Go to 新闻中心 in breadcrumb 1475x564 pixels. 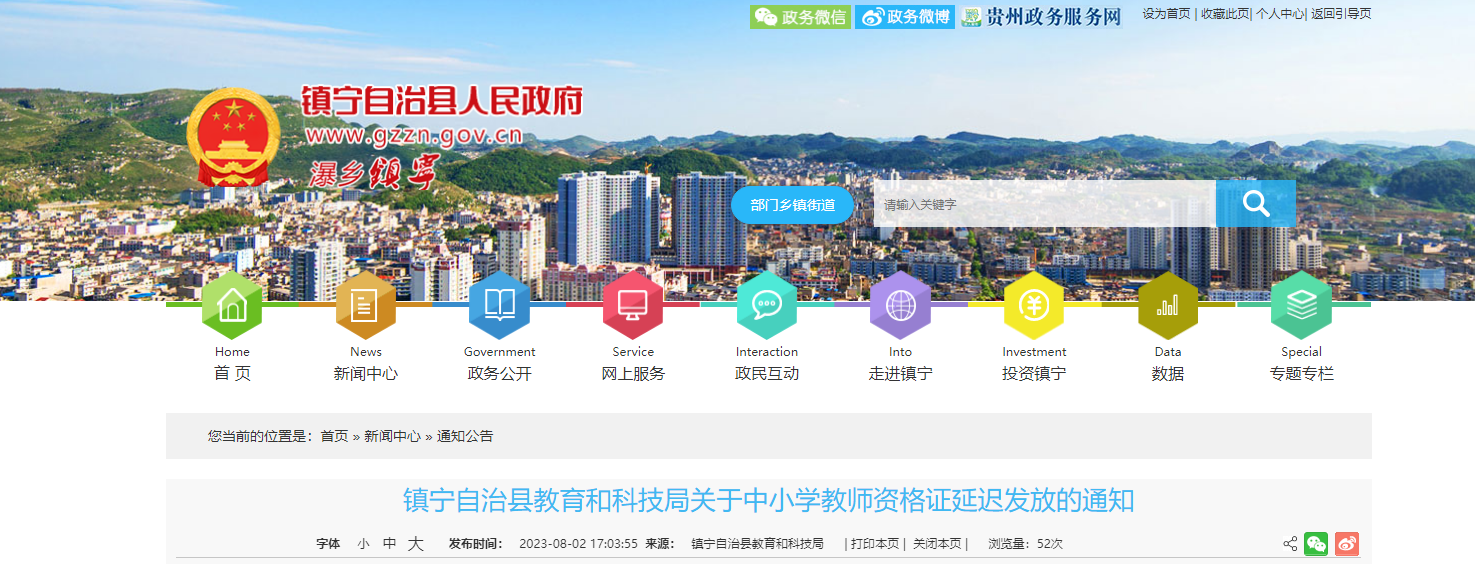click(x=392, y=436)
